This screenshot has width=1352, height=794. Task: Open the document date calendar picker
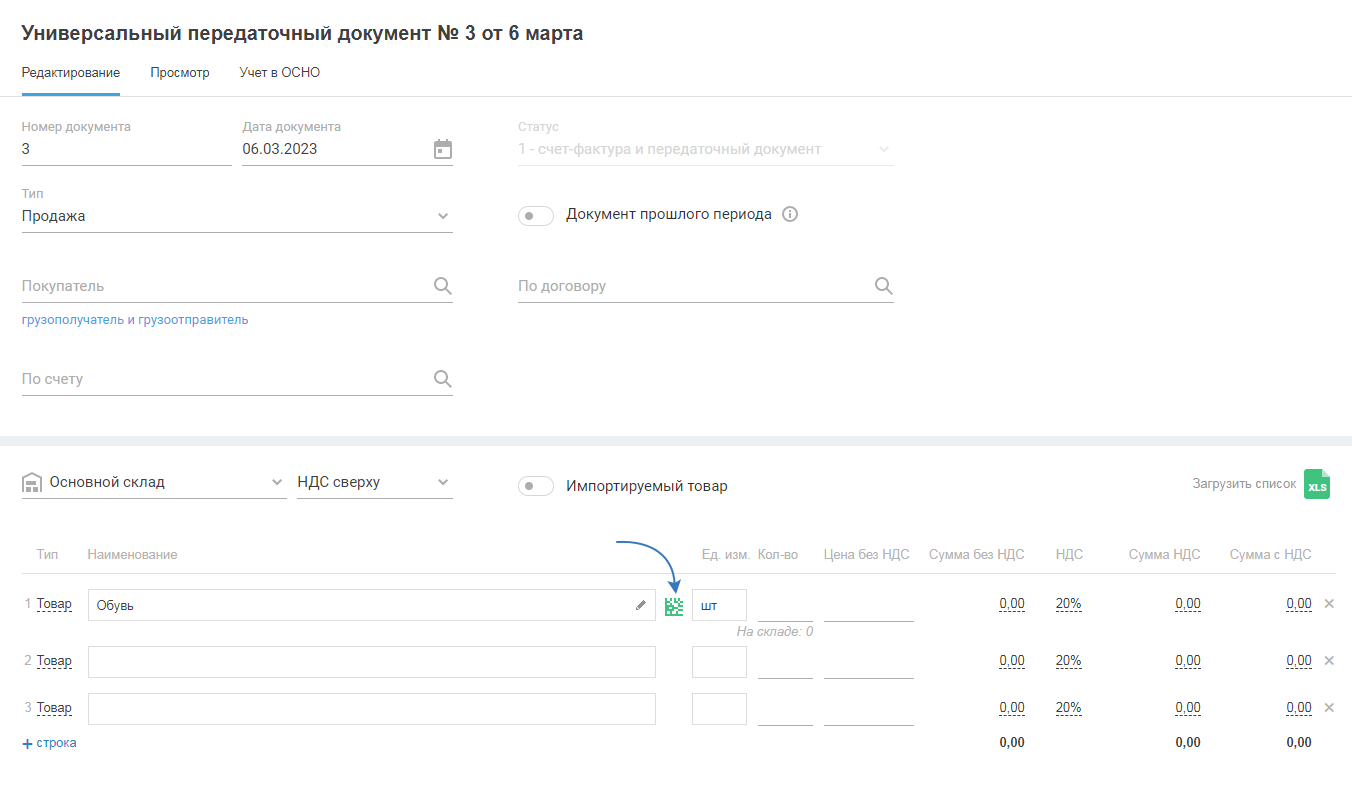[x=443, y=149]
